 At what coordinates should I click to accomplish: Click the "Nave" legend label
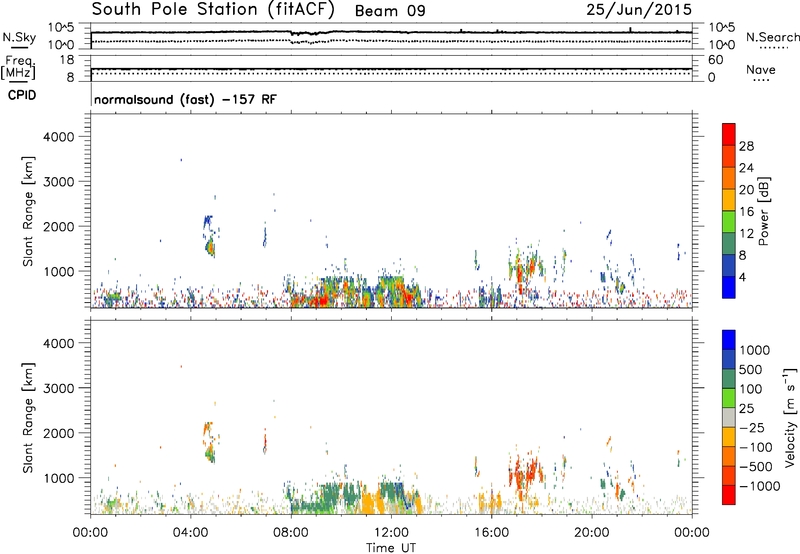click(760, 69)
